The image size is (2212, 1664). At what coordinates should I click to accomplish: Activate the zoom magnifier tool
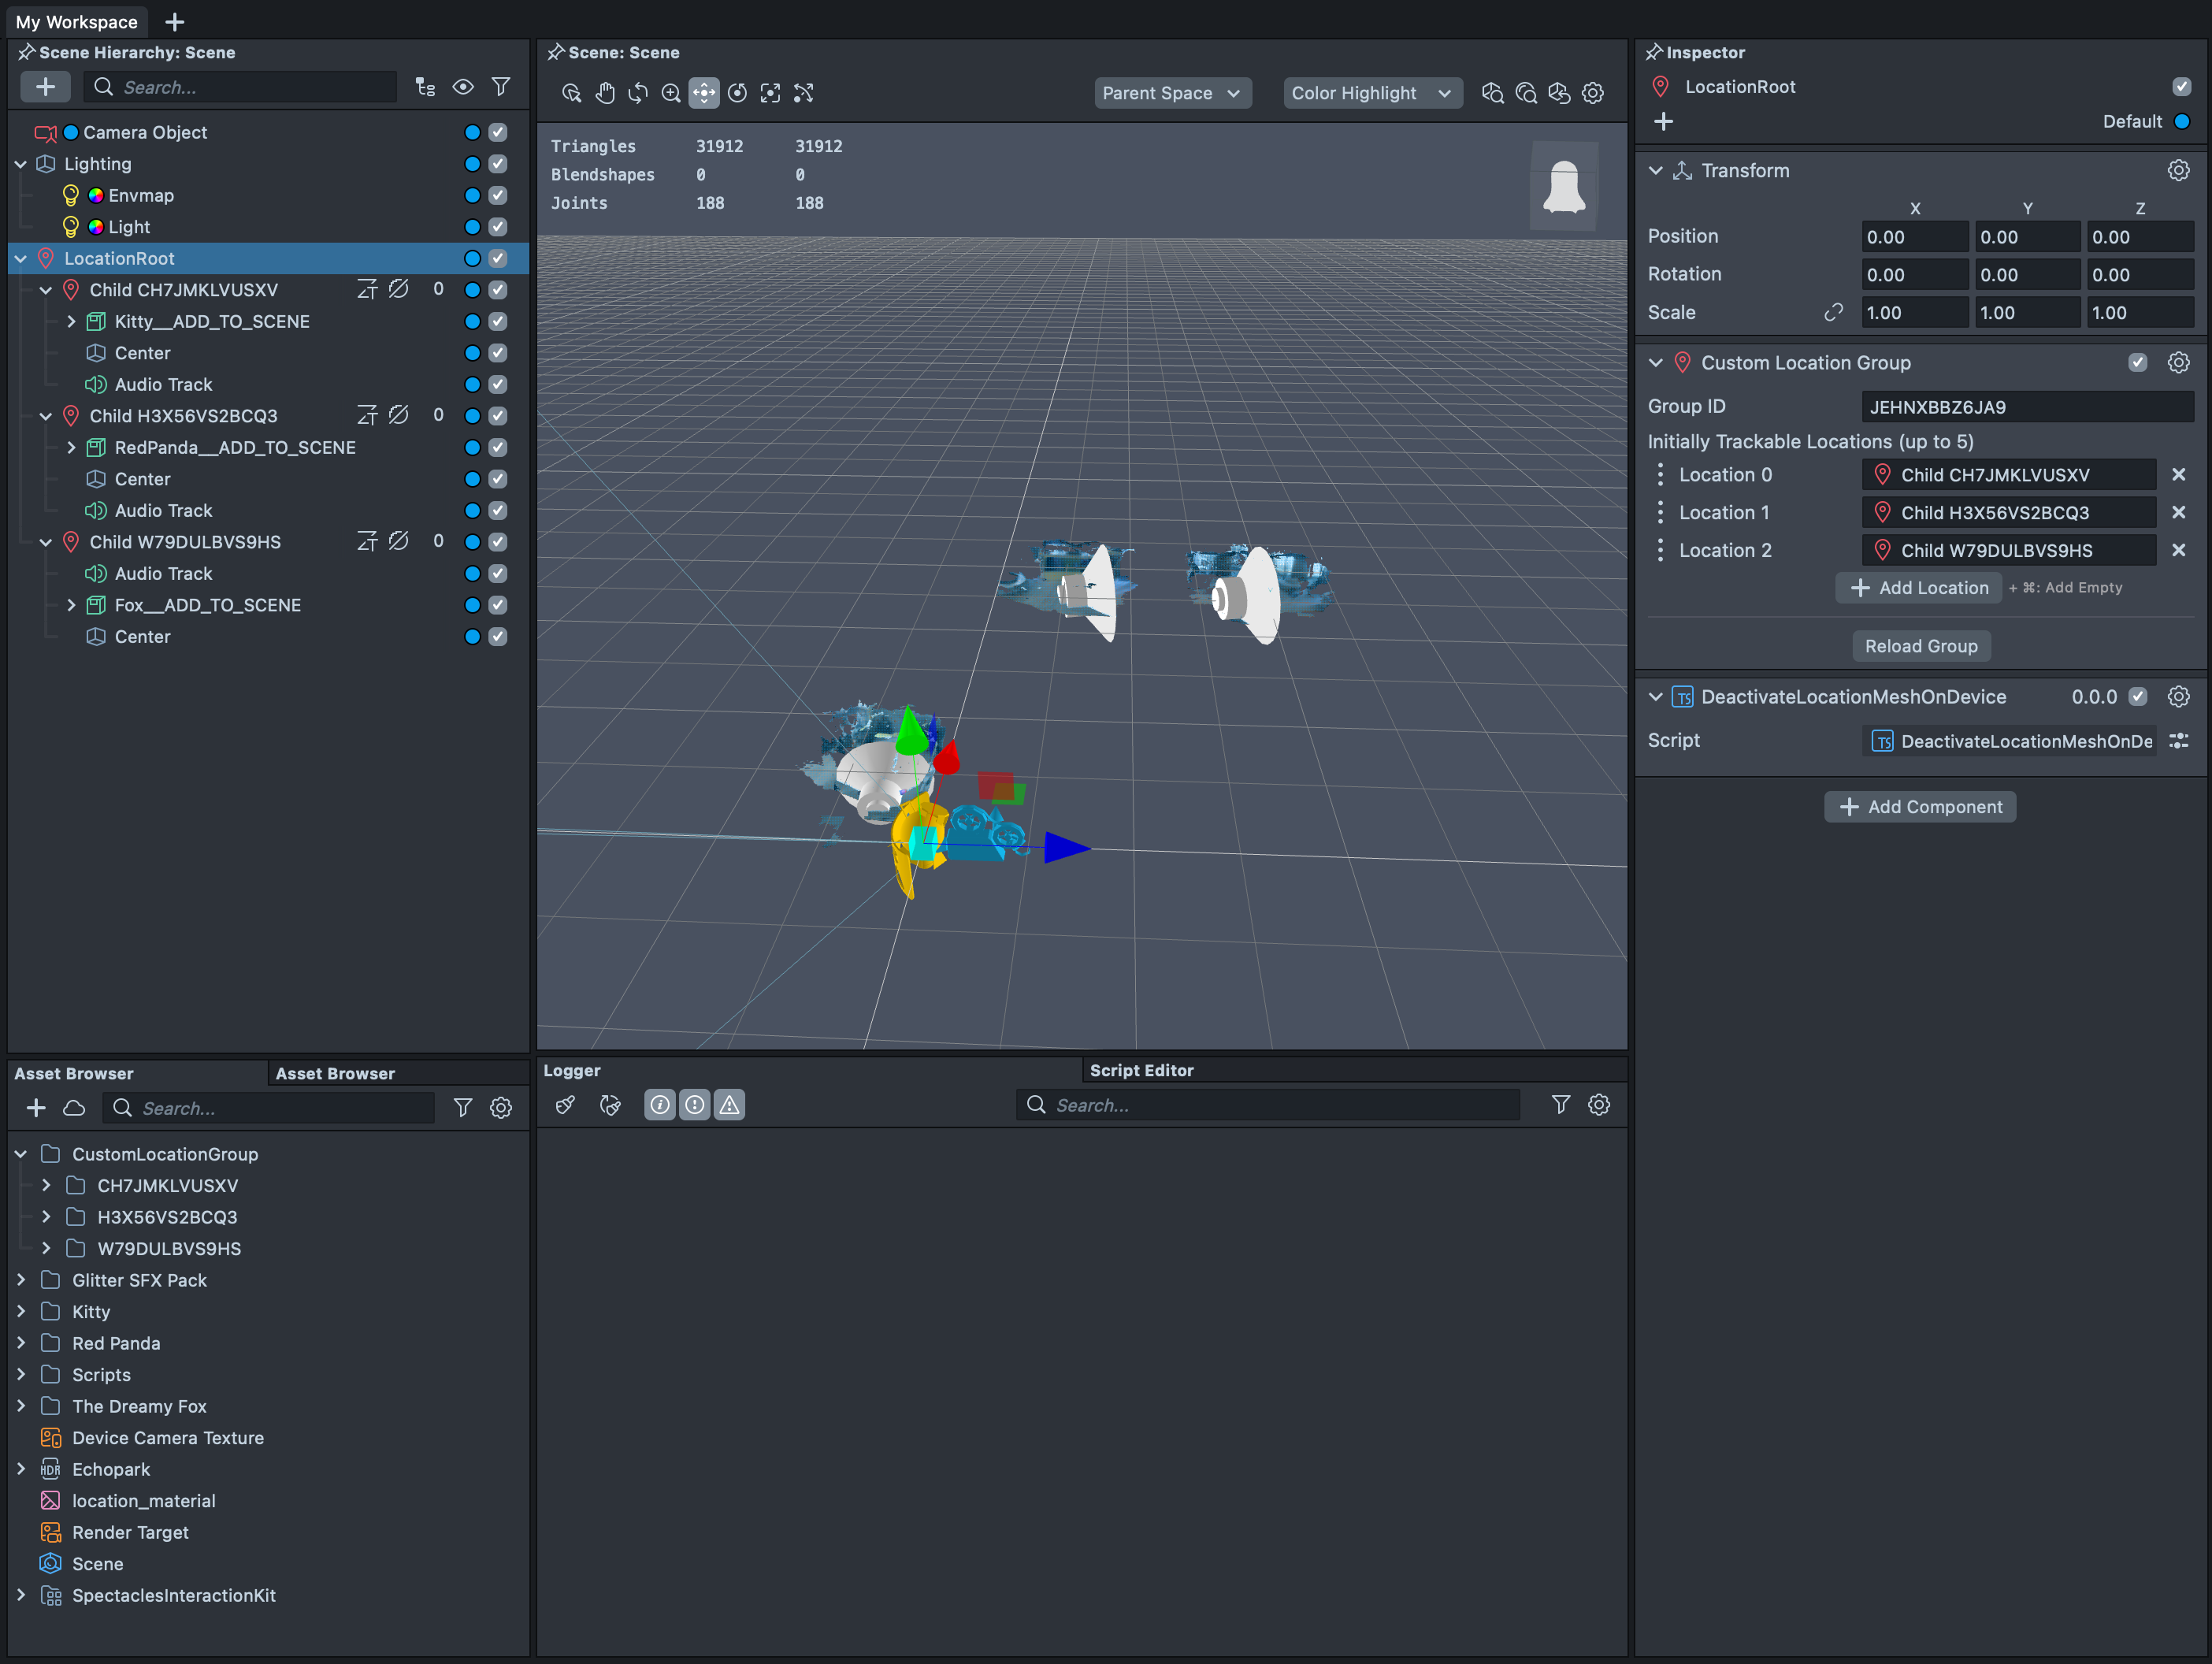click(x=671, y=93)
